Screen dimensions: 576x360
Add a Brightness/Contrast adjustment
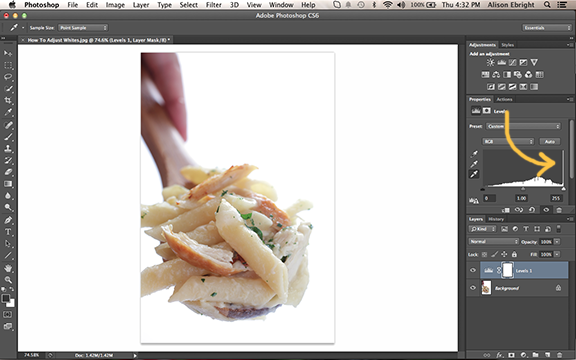point(490,62)
